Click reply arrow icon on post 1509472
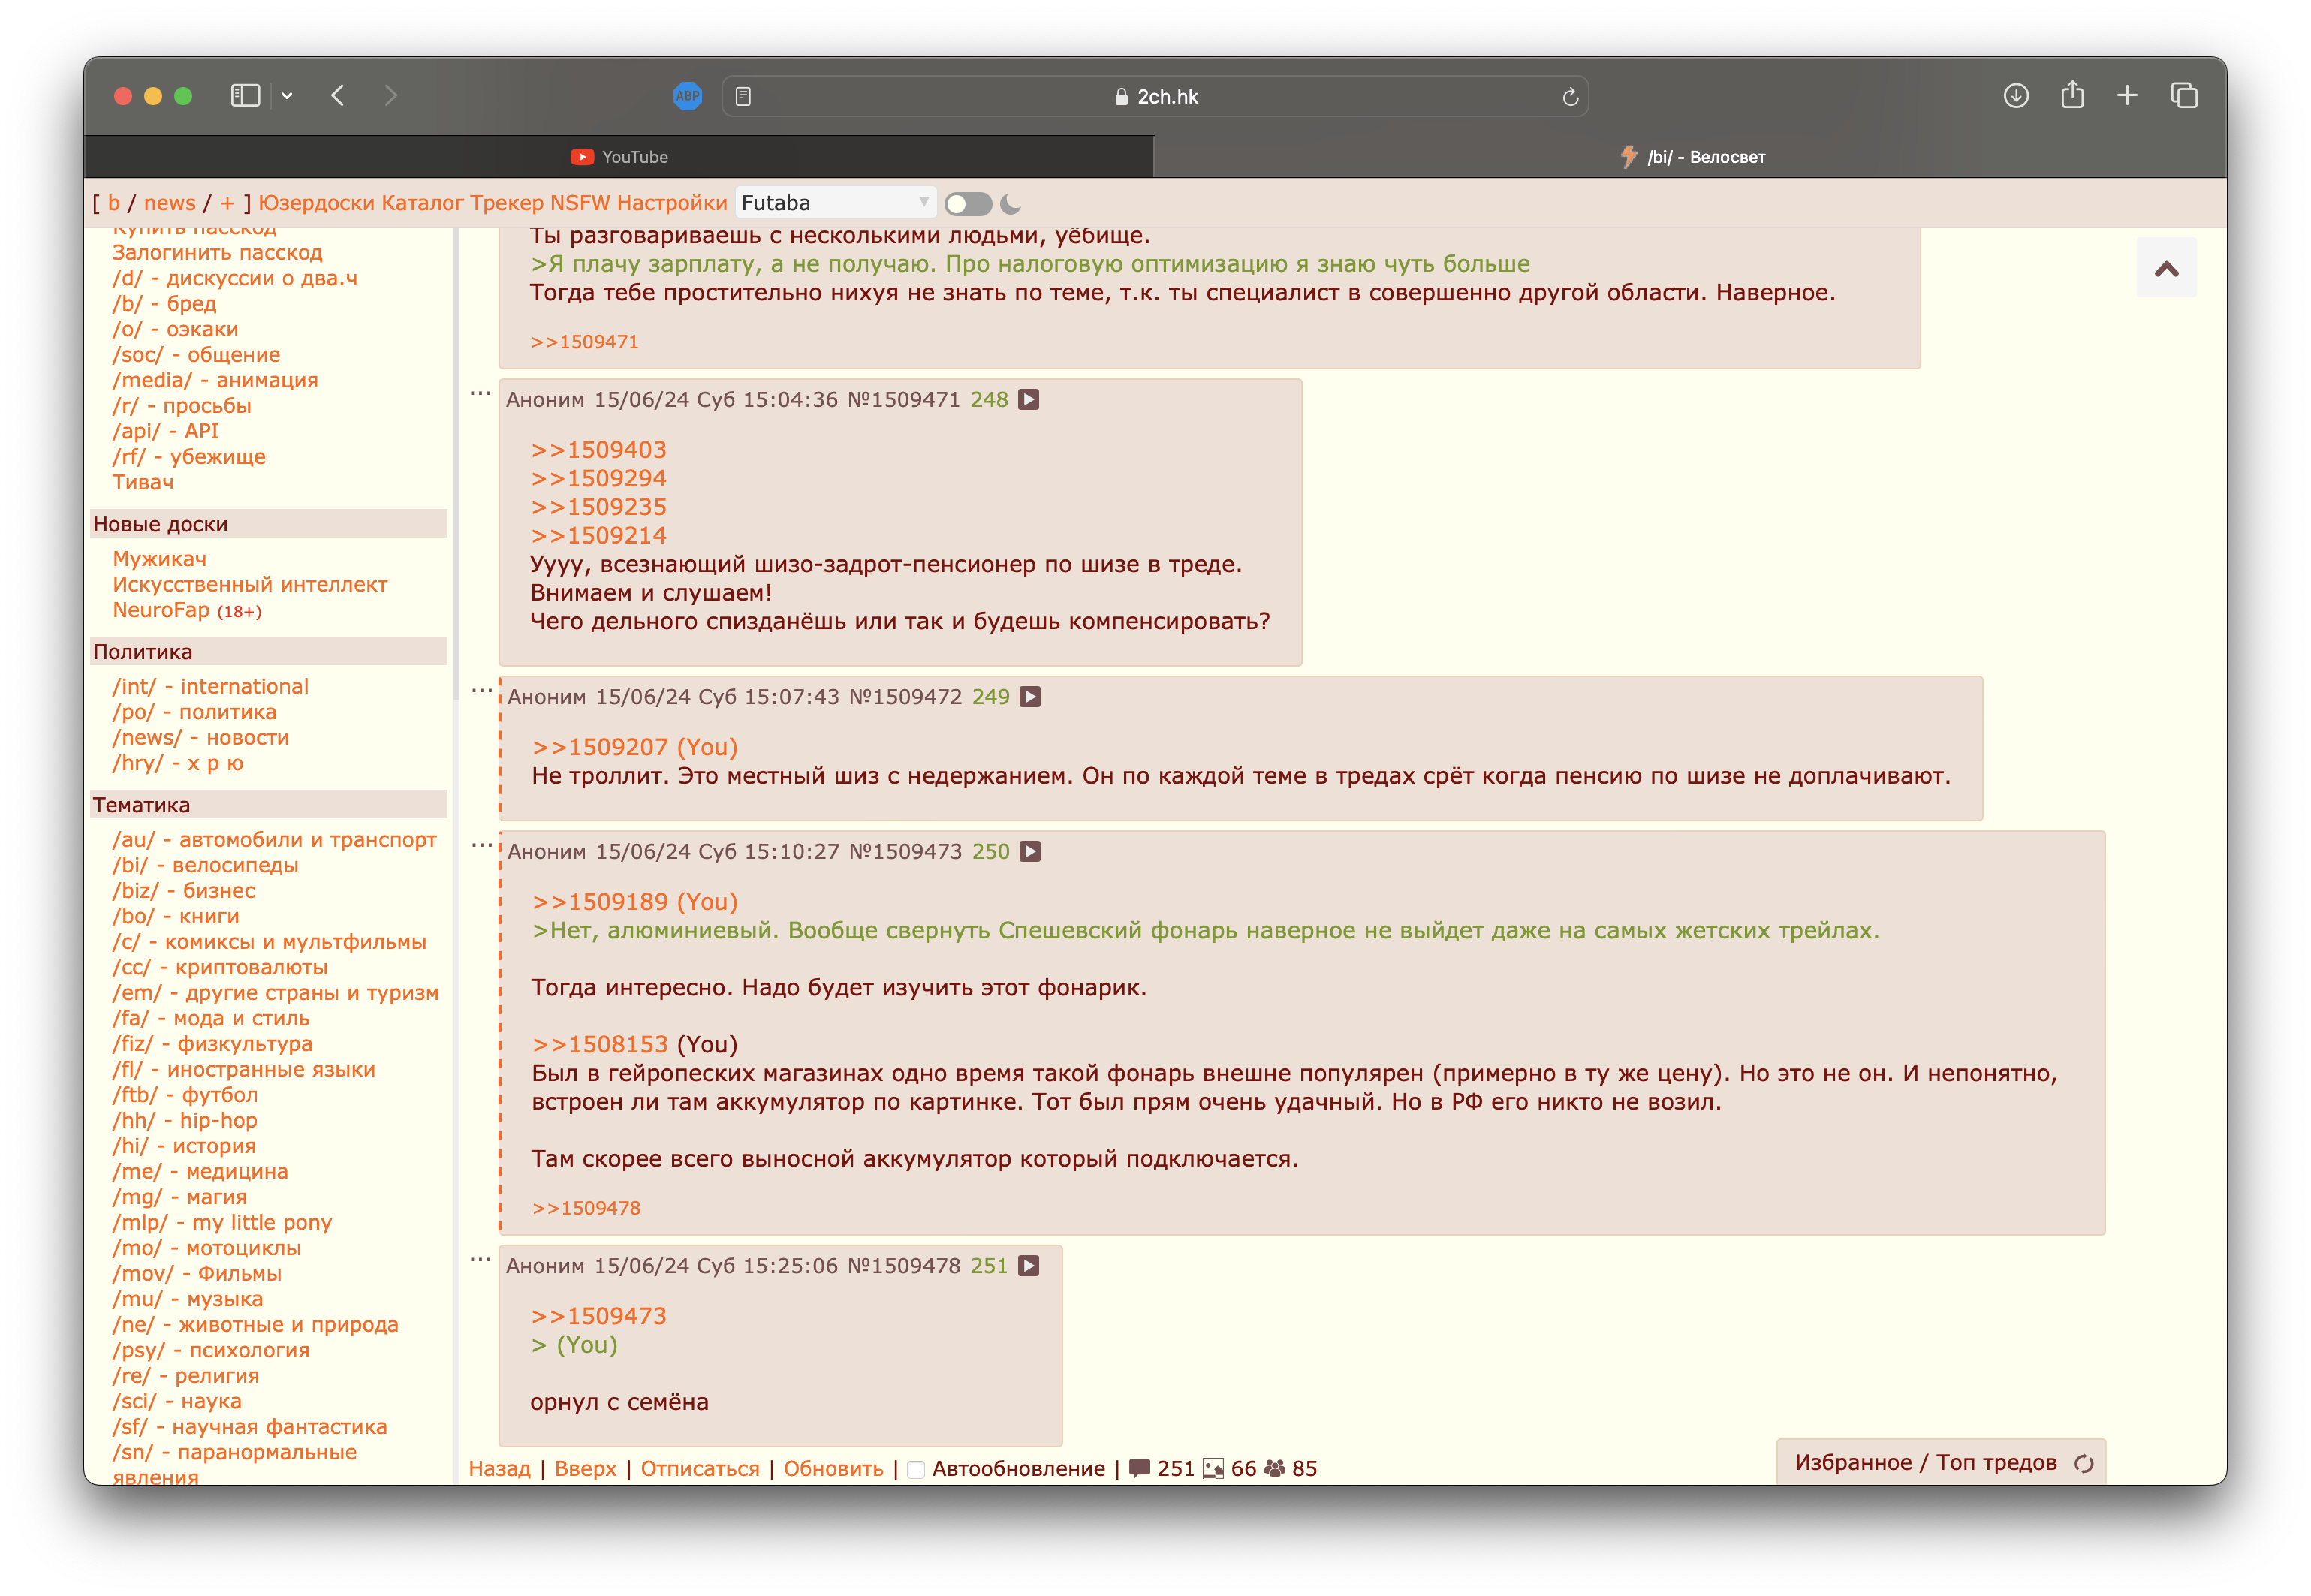The image size is (2311, 1596). [1030, 697]
